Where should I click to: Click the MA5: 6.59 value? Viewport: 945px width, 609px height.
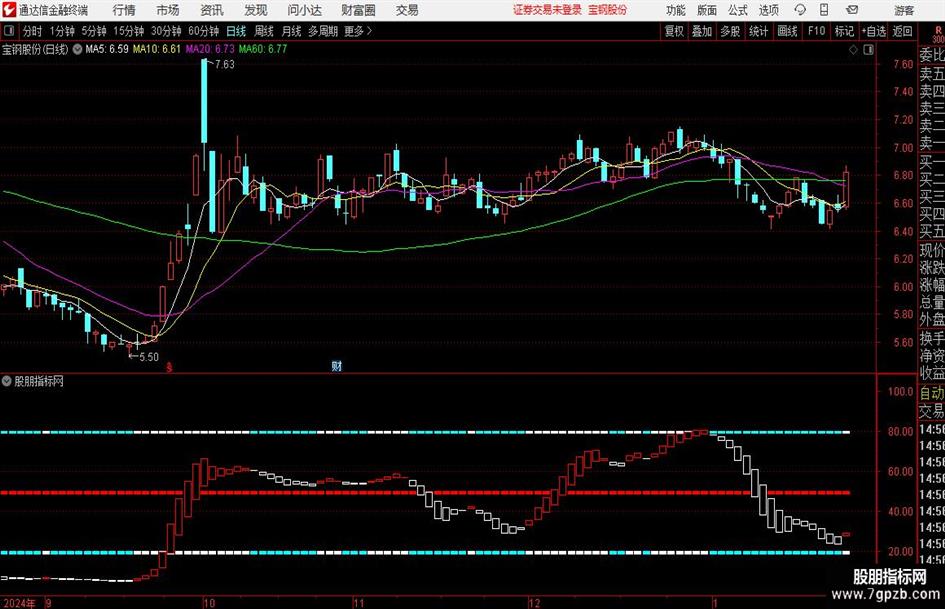click(x=107, y=49)
